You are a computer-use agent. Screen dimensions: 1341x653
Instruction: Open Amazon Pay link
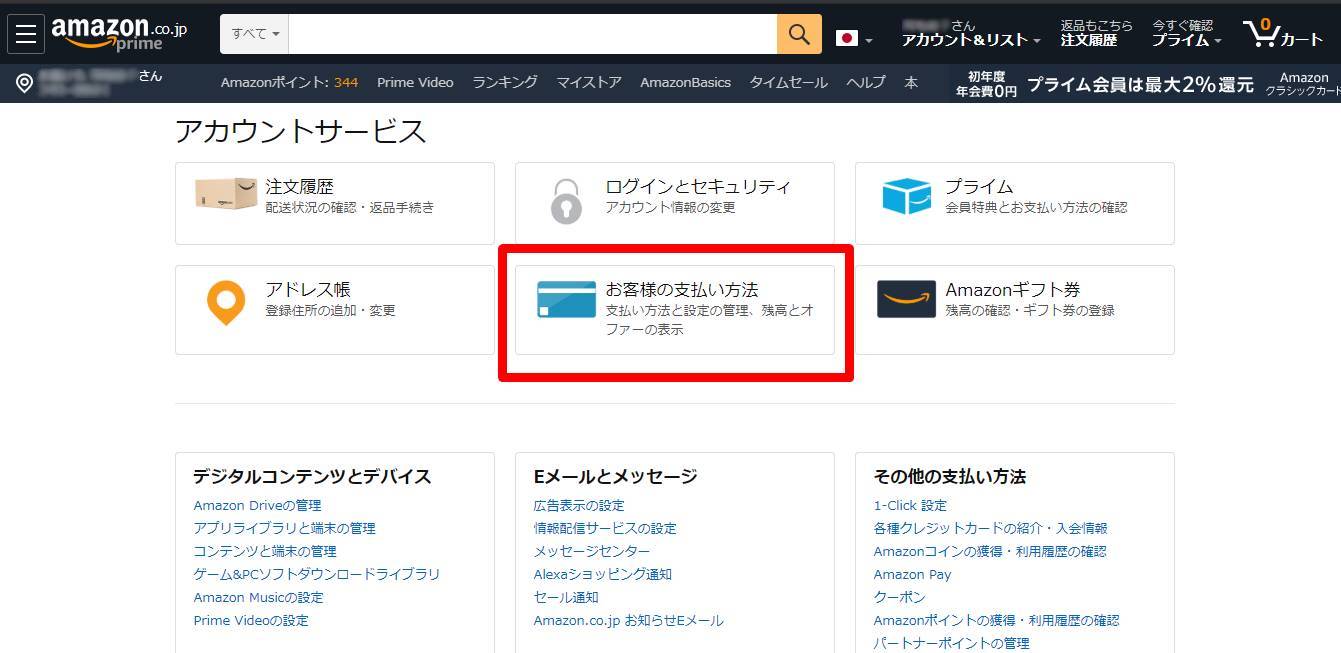click(912, 575)
